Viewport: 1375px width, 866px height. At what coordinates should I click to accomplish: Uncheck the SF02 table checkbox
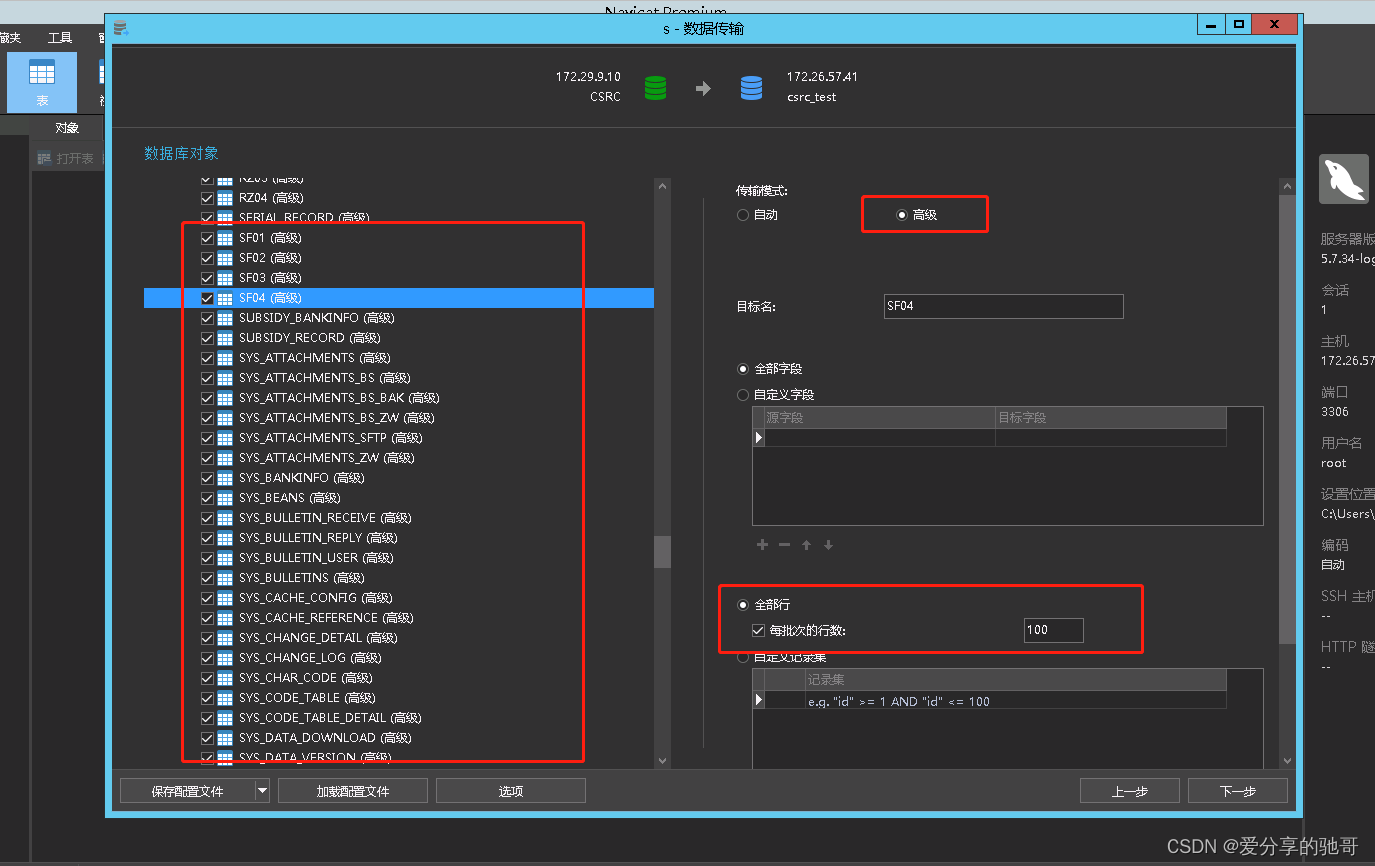[x=207, y=258]
